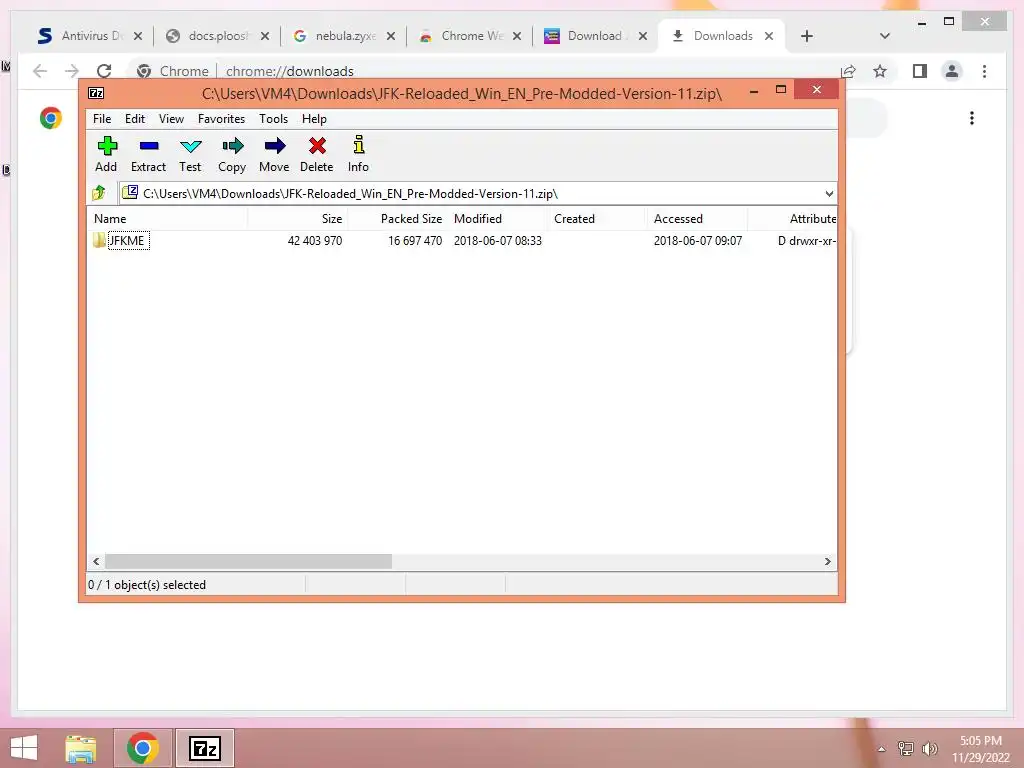Click the horizontal scrollbar right arrow

point(828,562)
